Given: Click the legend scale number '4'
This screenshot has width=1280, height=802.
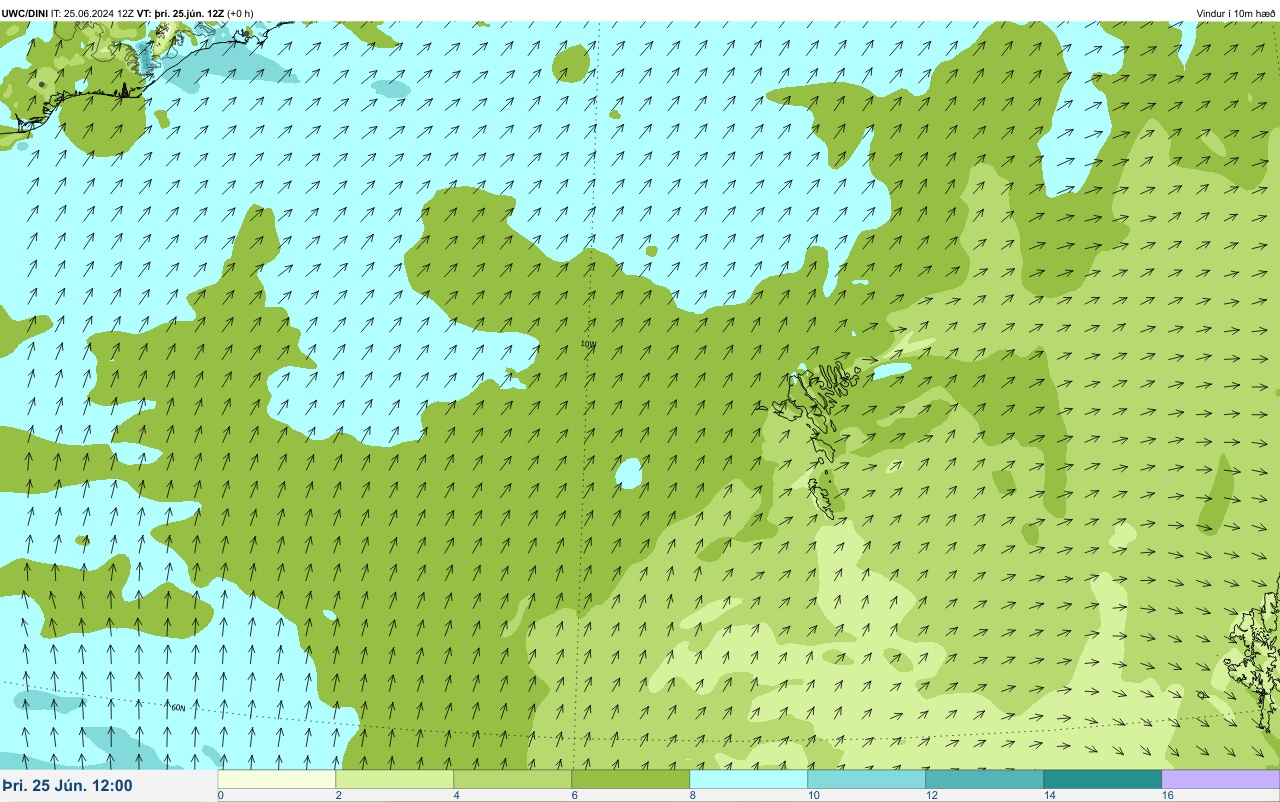Looking at the screenshot, I should pos(456,795).
